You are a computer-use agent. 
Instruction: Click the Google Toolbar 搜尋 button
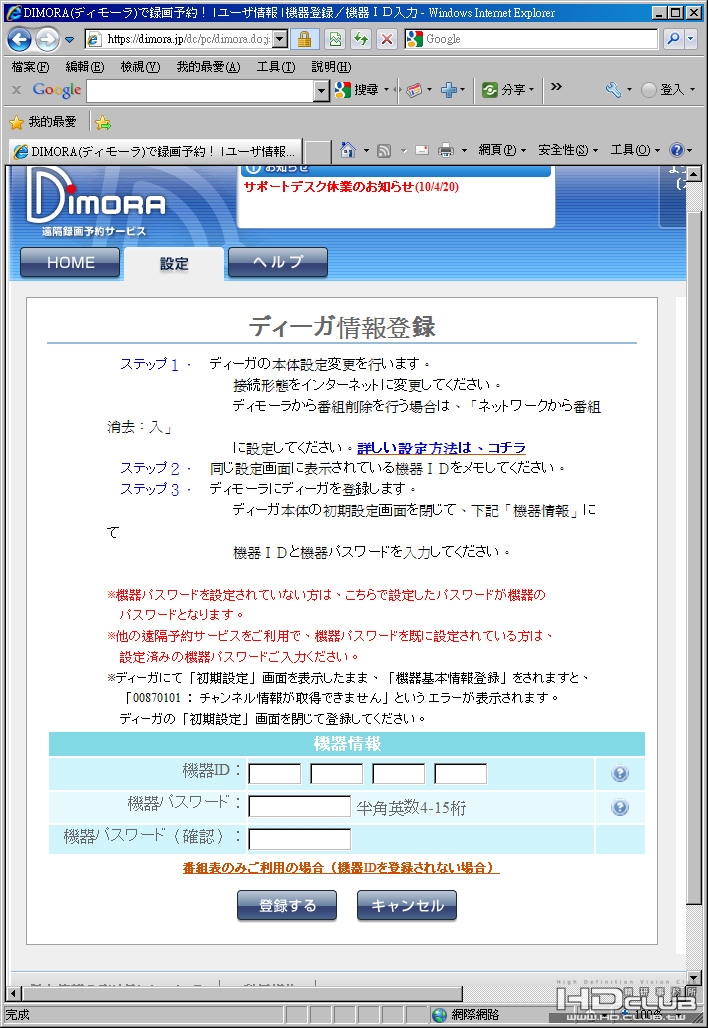point(357,90)
